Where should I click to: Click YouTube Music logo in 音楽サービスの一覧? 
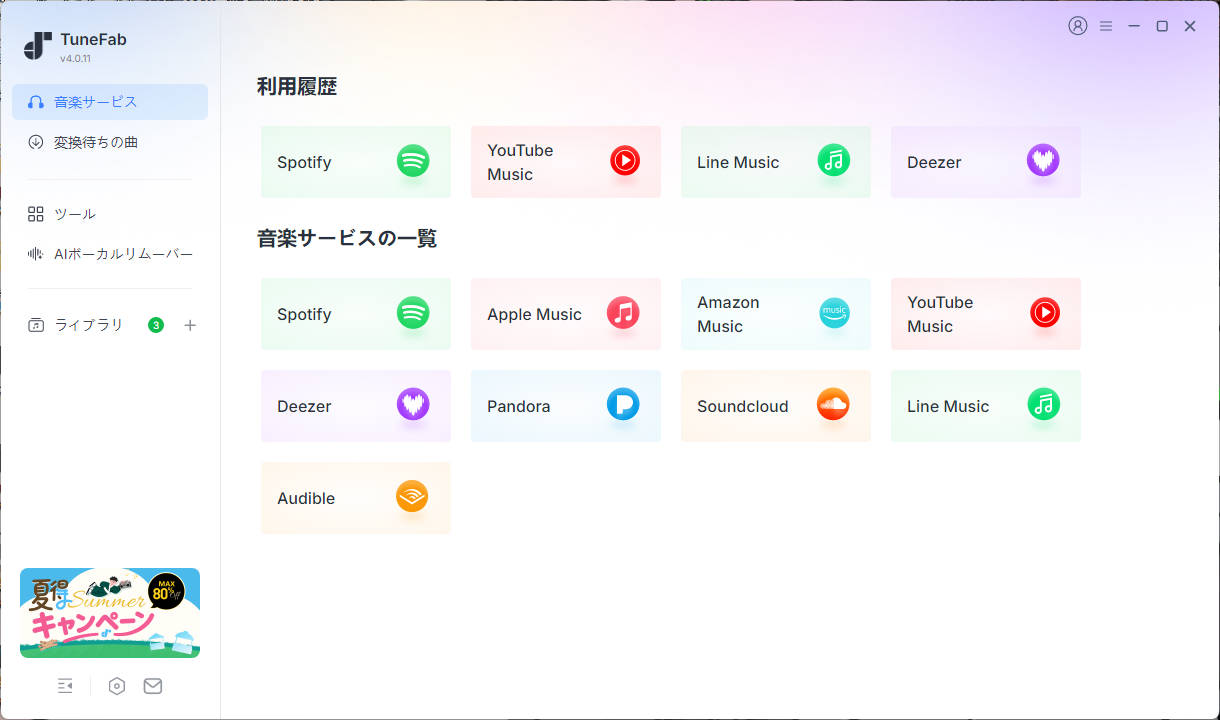[x=1044, y=313]
